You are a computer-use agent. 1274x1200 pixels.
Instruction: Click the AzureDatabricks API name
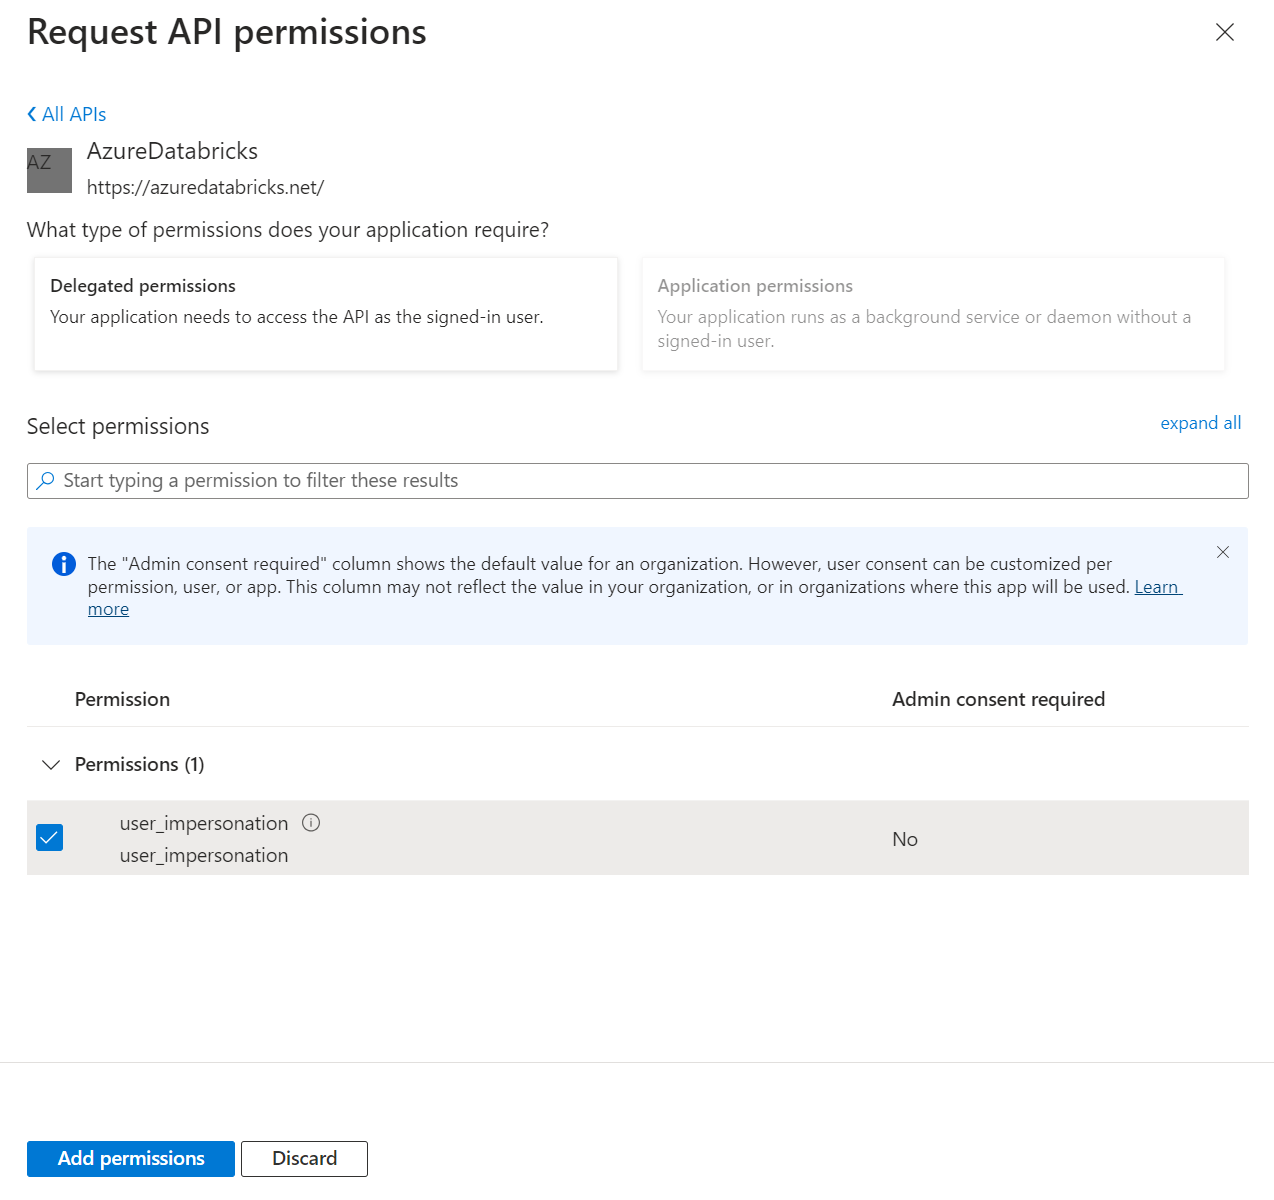pyautogui.click(x=173, y=151)
